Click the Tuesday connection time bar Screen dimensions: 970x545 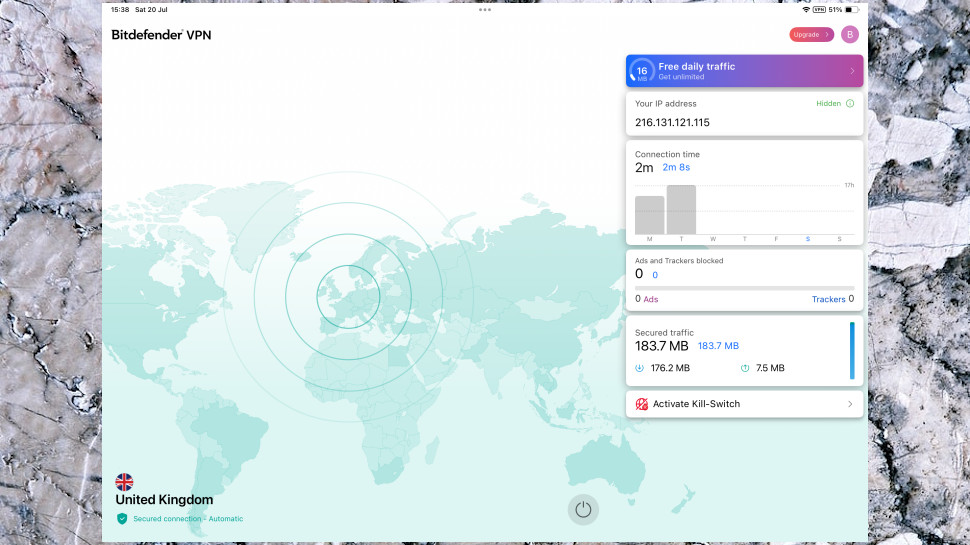(681, 209)
